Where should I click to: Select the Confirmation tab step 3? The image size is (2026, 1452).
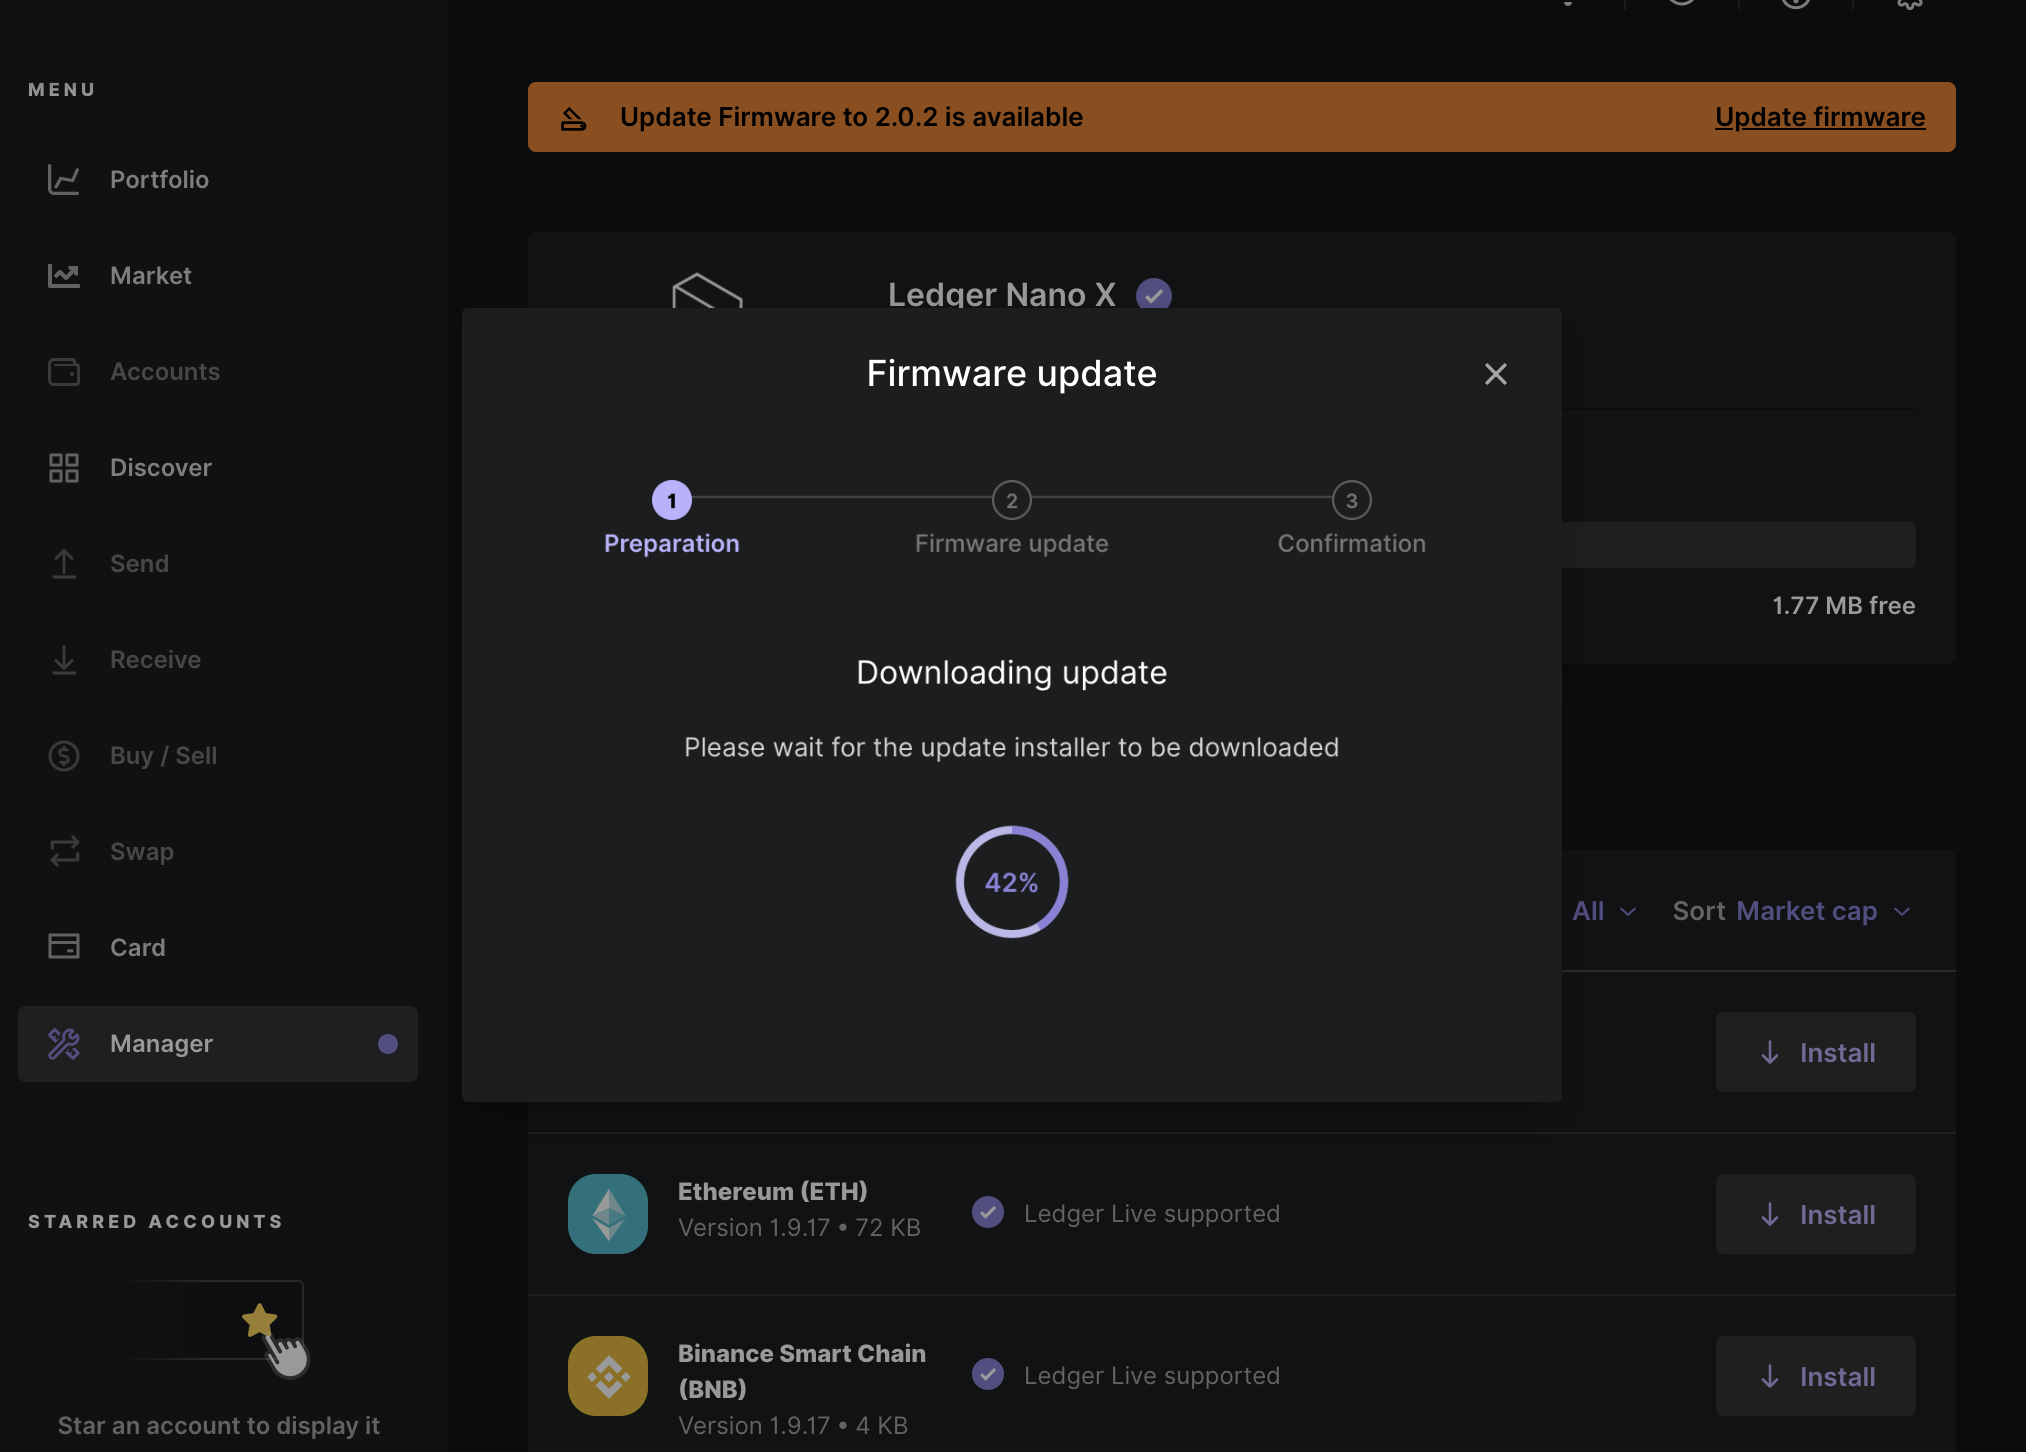[1350, 500]
